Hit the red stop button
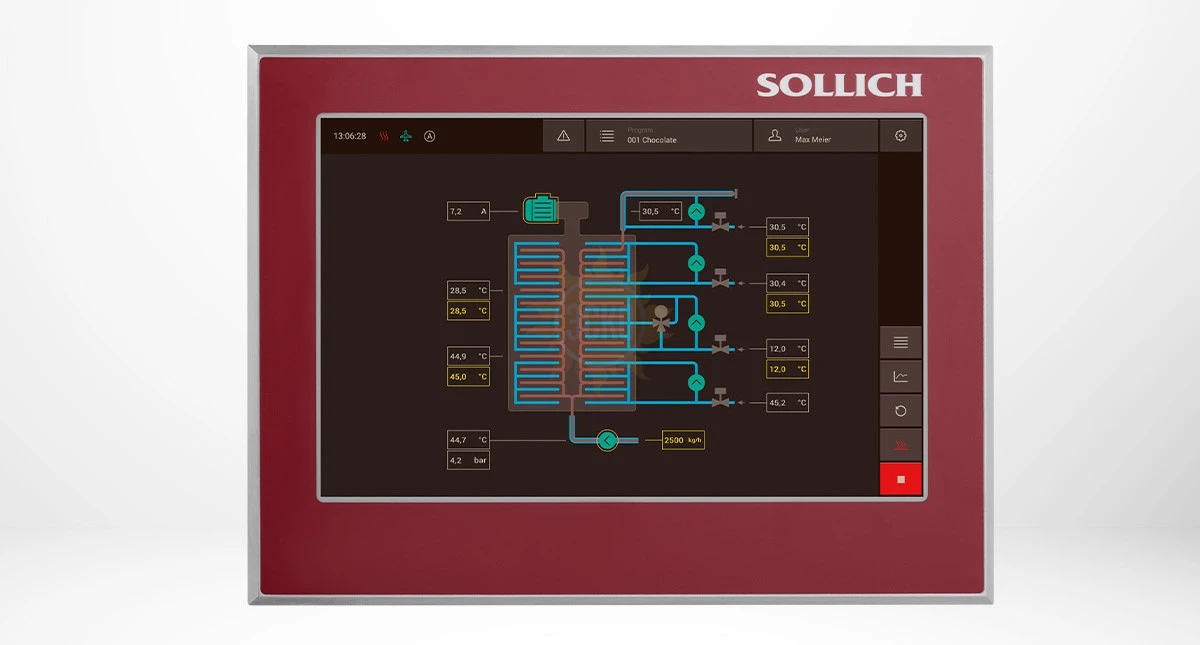The height and width of the screenshot is (645, 1200). tap(901, 479)
